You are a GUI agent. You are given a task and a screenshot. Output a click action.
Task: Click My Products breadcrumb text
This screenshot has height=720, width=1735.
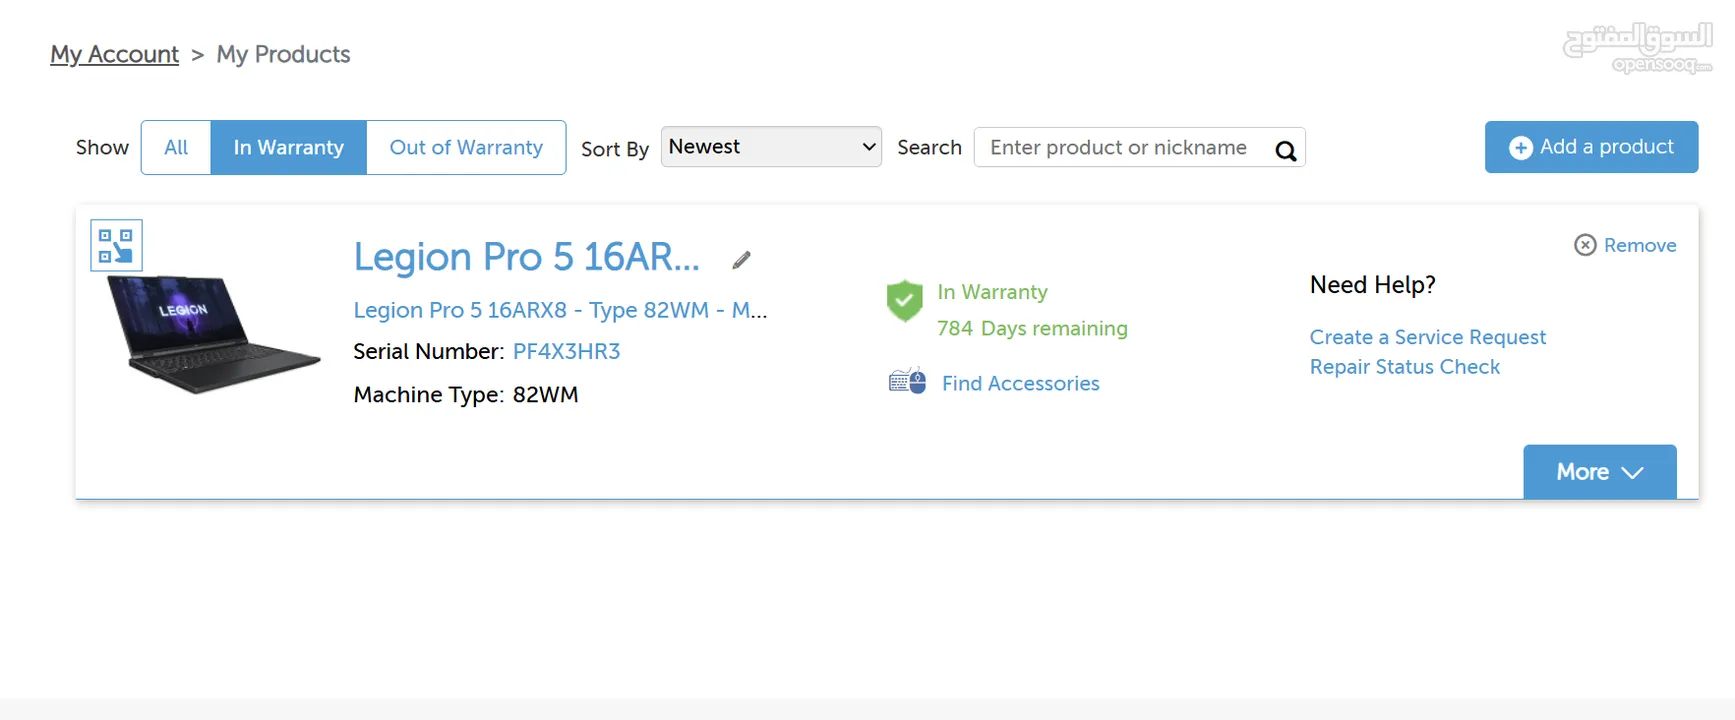click(x=283, y=54)
